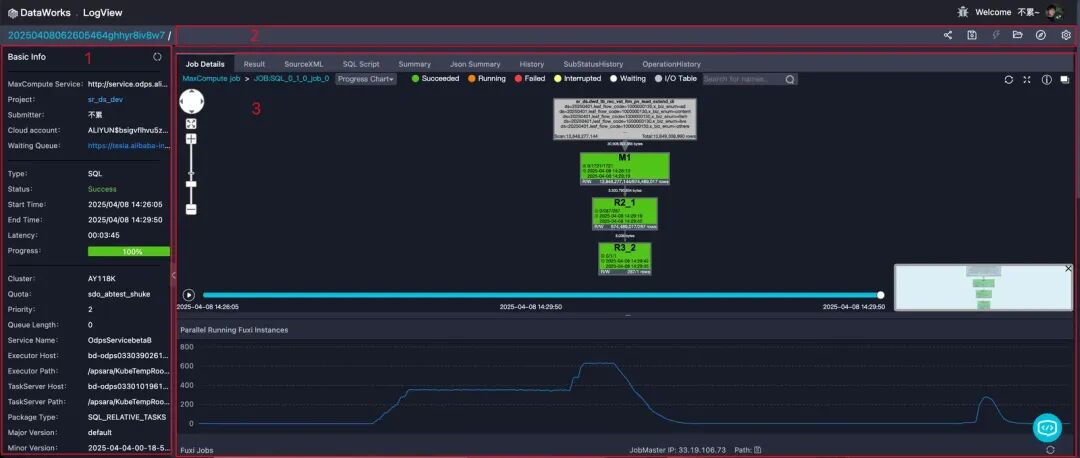
Task: Click the open folder icon
Action: pyautogui.click(x=1017, y=35)
